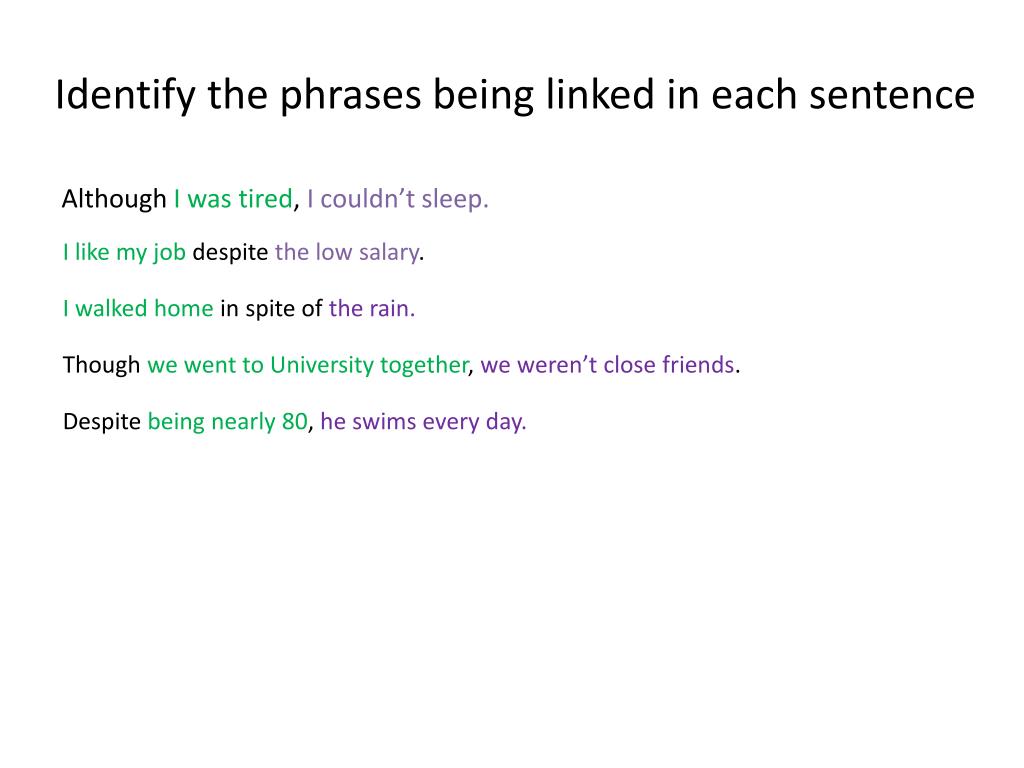Select the purple phrase "I couldn't sleep."
This screenshot has width=1024, height=768.
tap(398, 199)
